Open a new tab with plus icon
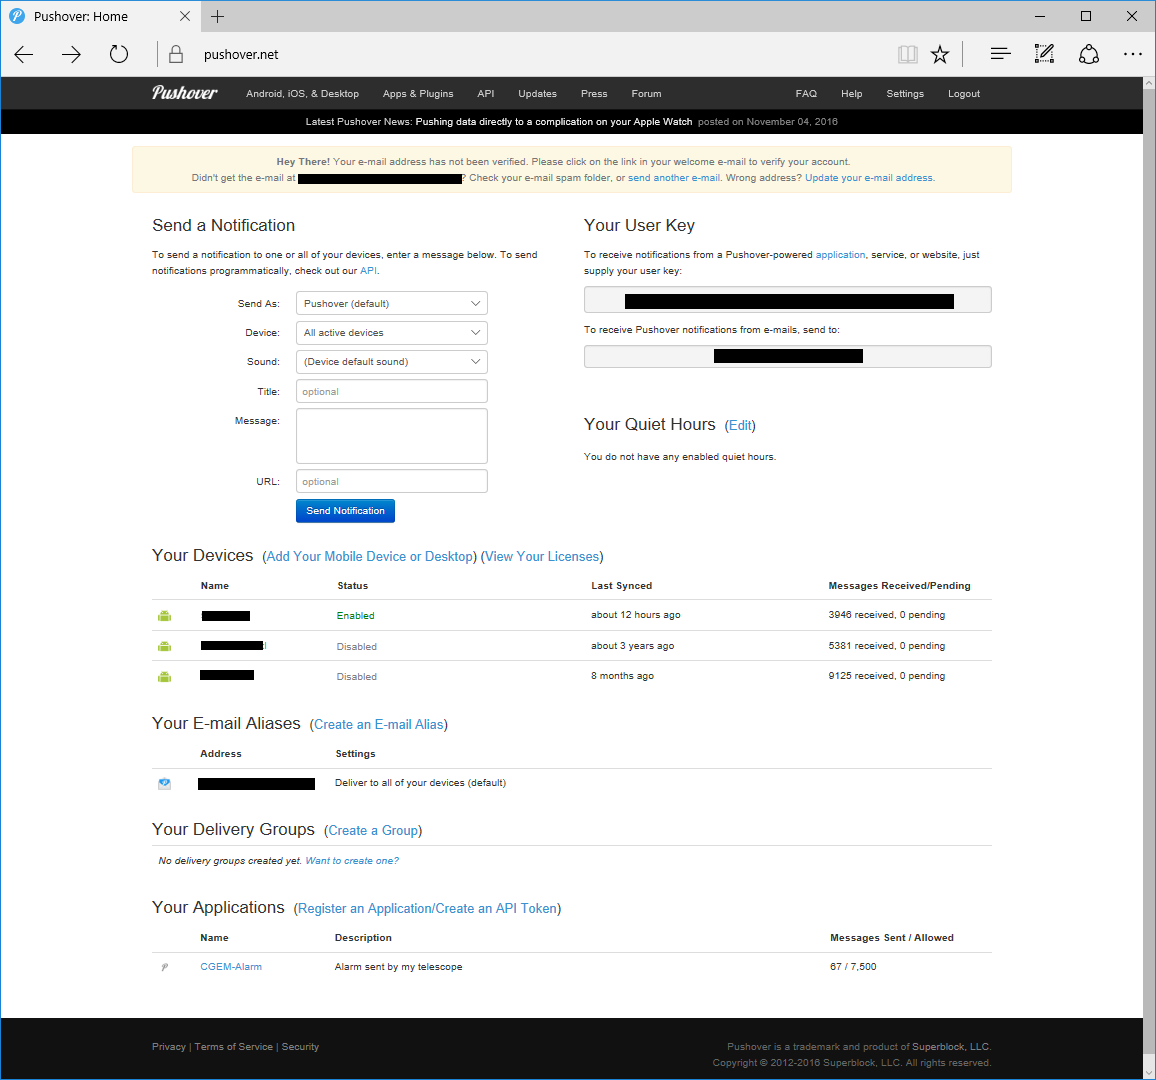1156x1080 pixels. [x=217, y=16]
